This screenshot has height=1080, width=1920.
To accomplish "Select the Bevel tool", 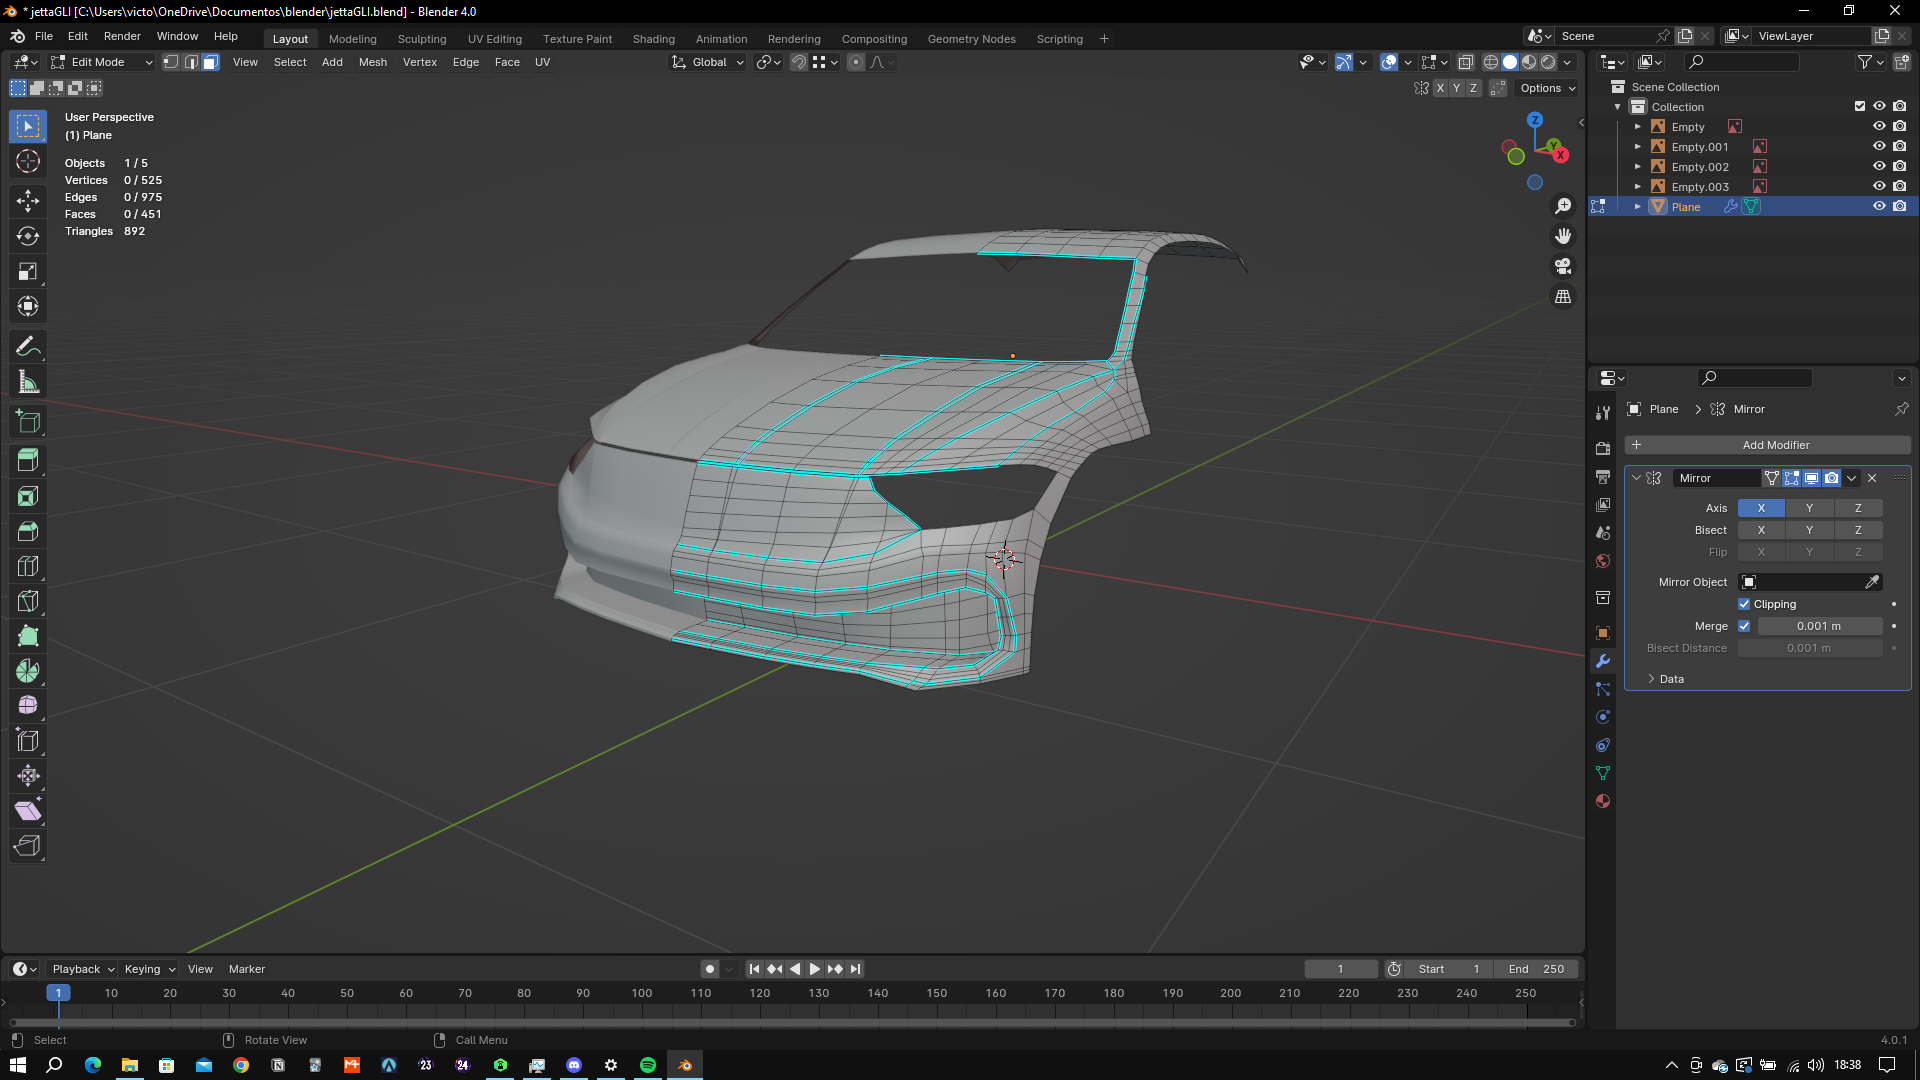I will pyautogui.click(x=28, y=531).
